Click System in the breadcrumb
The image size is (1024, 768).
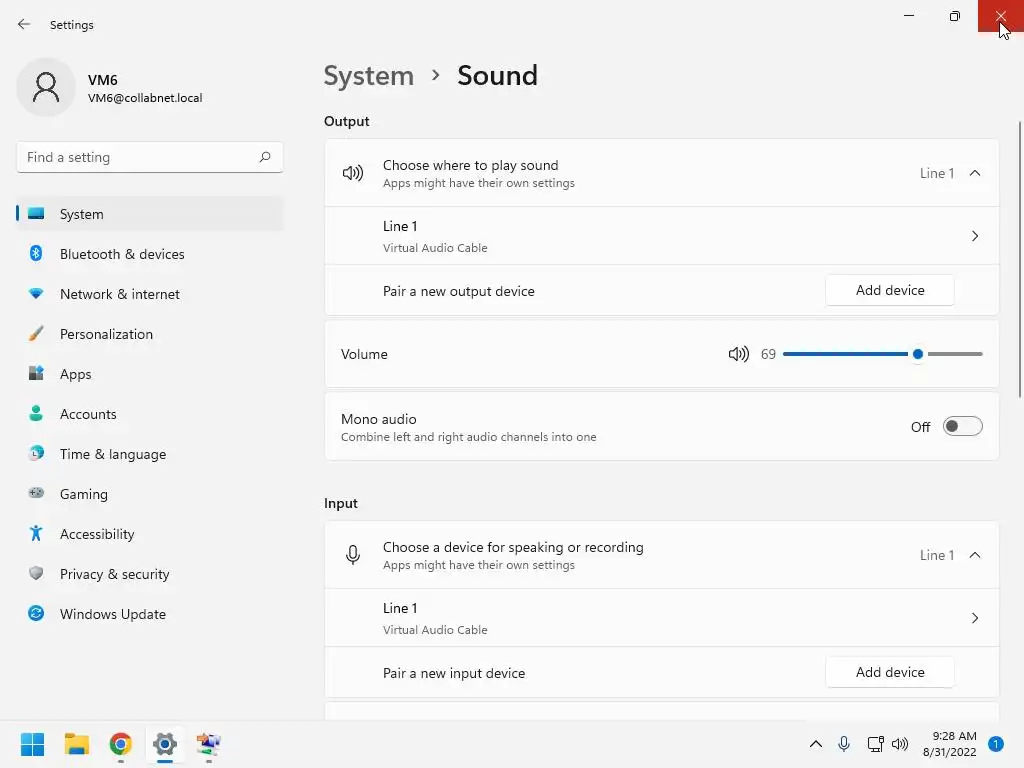coord(368,76)
